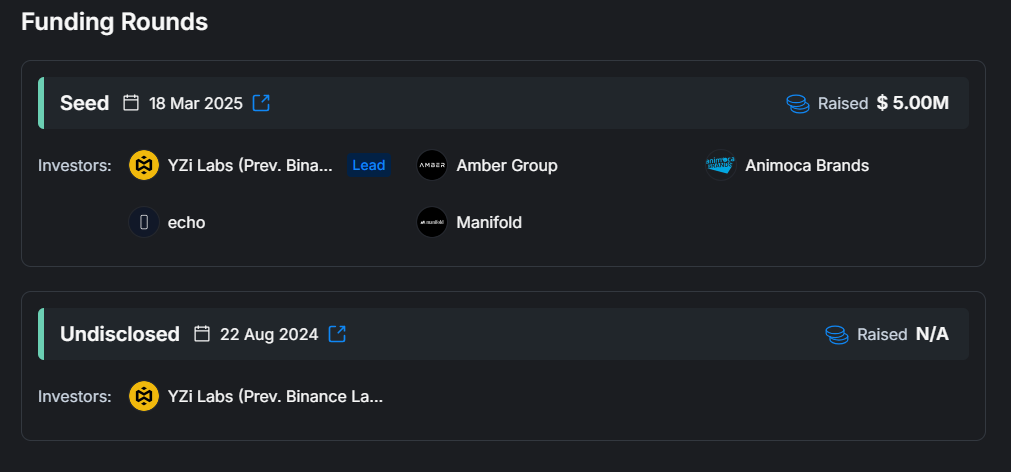Click the Amber Group logo
Viewport: 1011px width, 472px height.
432,165
